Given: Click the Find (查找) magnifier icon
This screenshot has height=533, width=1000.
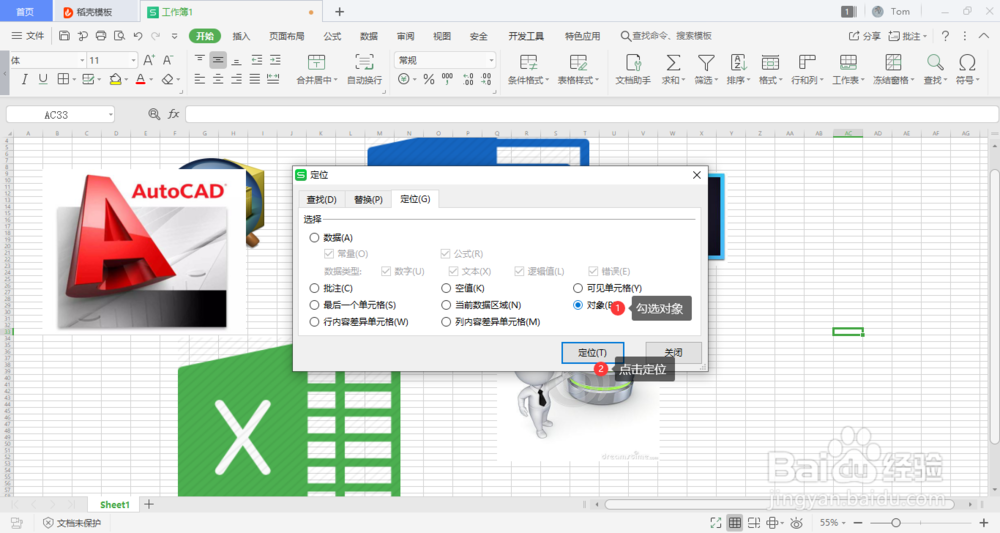Looking at the screenshot, I should pos(935,62).
